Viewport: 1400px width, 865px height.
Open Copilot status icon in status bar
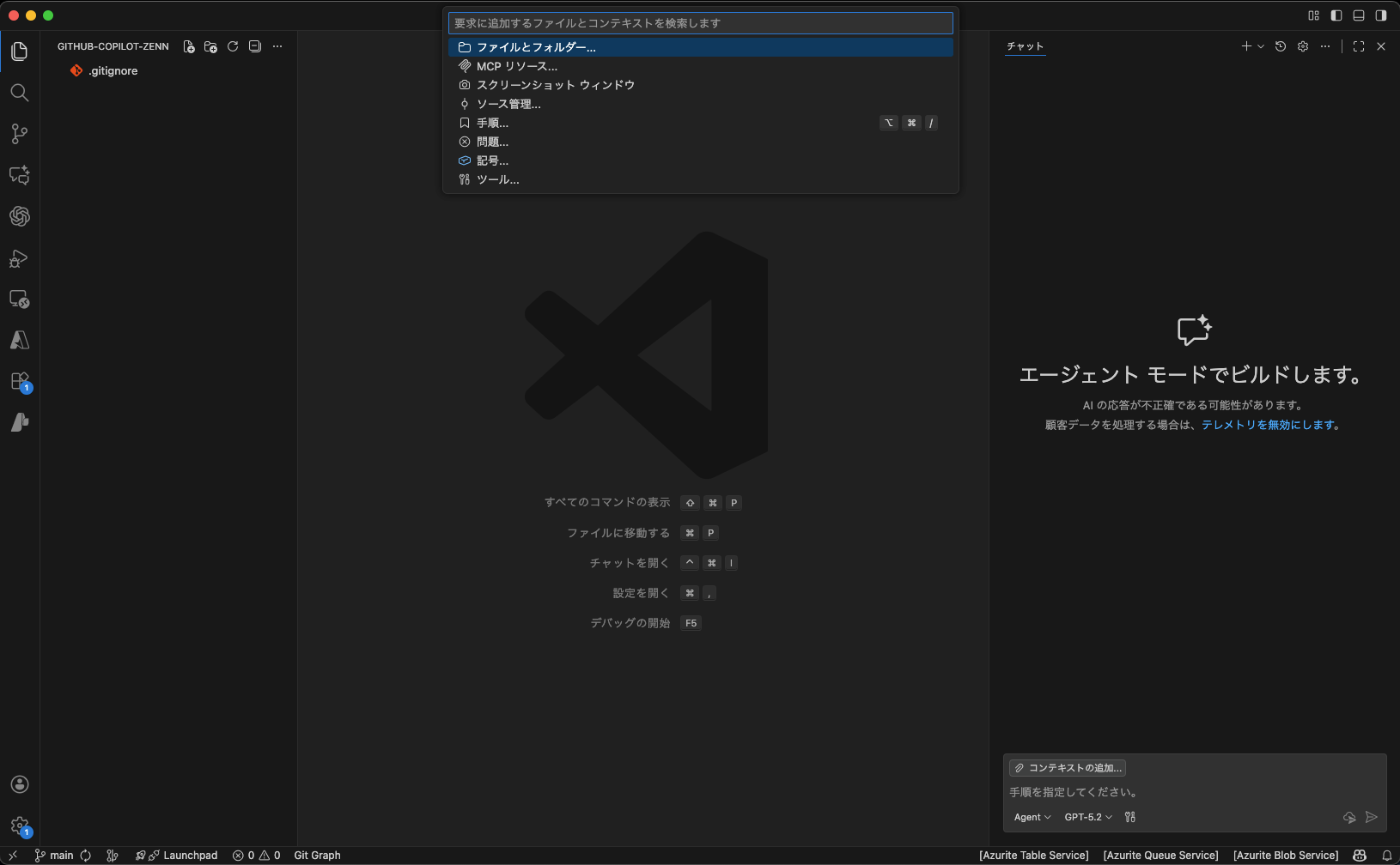click(1360, 855)
